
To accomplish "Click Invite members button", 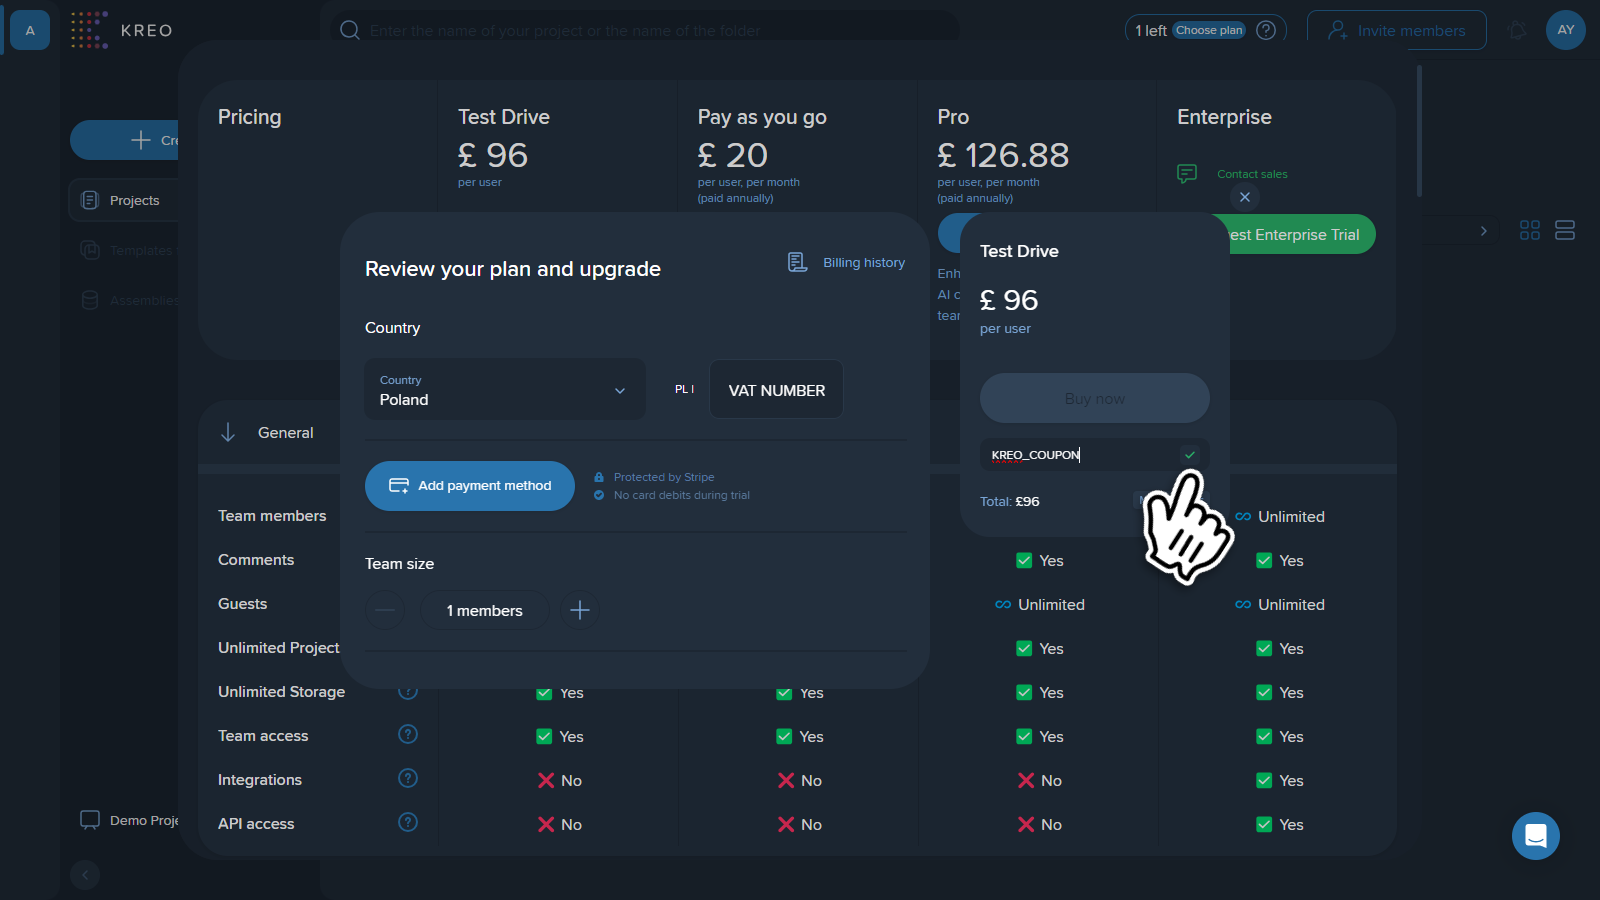I will [x=1397, y=30].
